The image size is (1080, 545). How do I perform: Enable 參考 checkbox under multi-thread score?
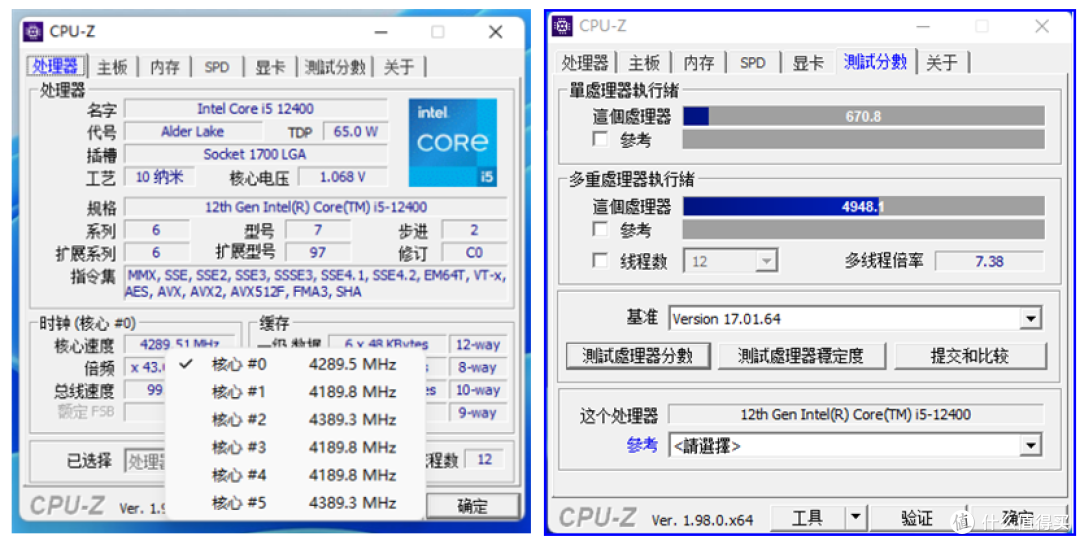[x=600, y=230]
